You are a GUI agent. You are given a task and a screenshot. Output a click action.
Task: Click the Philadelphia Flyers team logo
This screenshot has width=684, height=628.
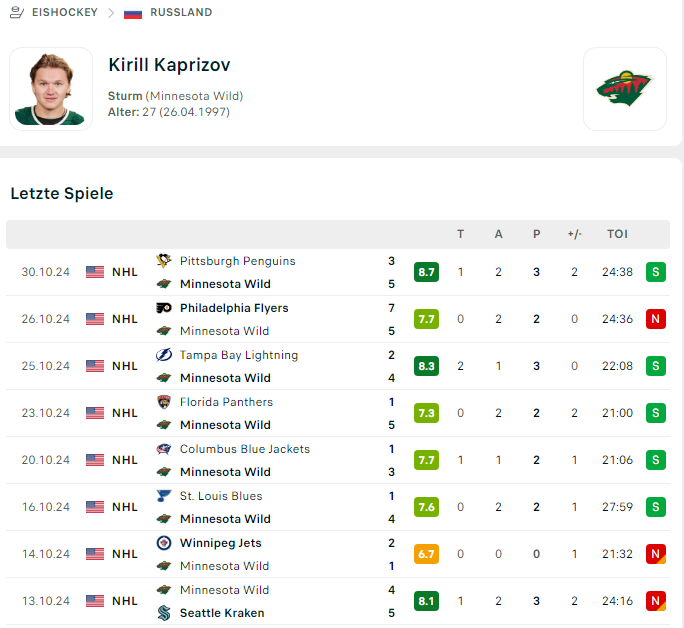(x=164, y=308)
